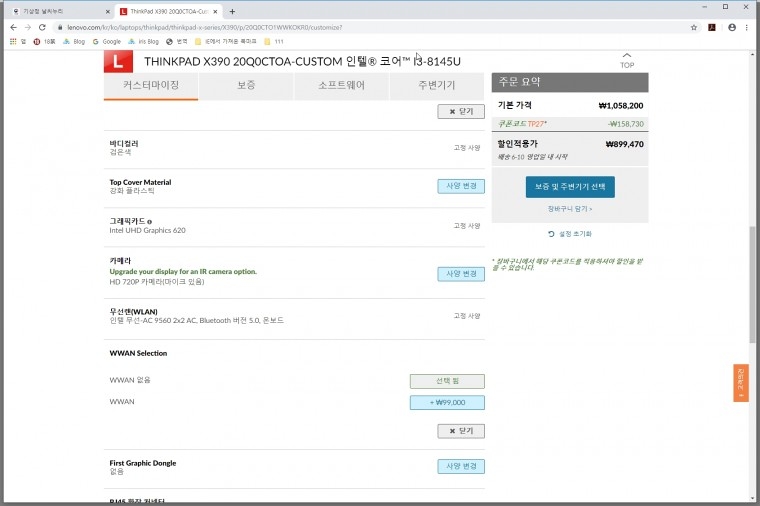Viewport: 760px width, 506px height.
Task: Open the PDF extension icon in toolbar
Action: point(712,28)
